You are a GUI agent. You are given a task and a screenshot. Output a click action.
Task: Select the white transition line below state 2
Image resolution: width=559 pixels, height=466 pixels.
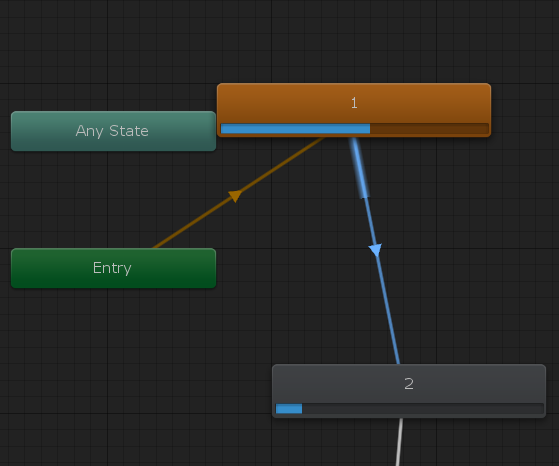399,442
